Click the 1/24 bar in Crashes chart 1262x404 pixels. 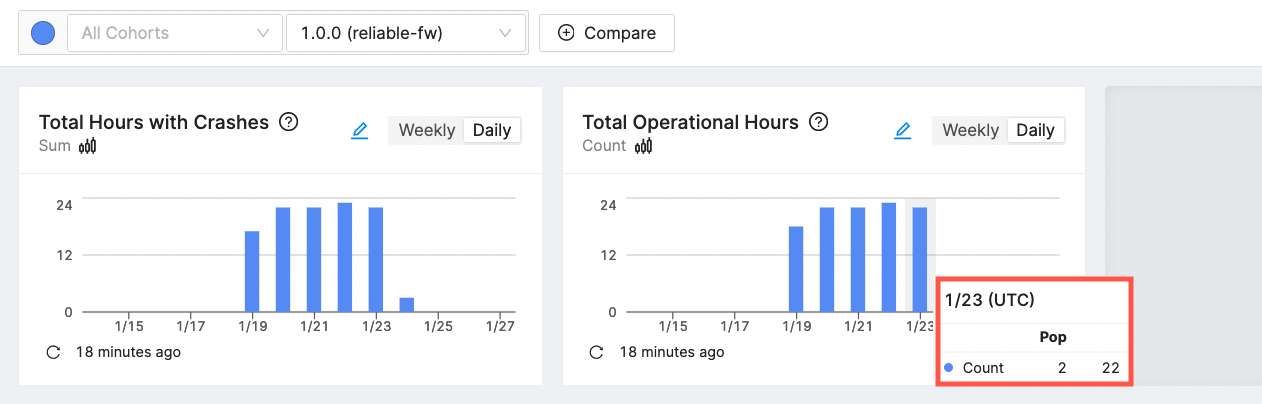coord(407,304)
